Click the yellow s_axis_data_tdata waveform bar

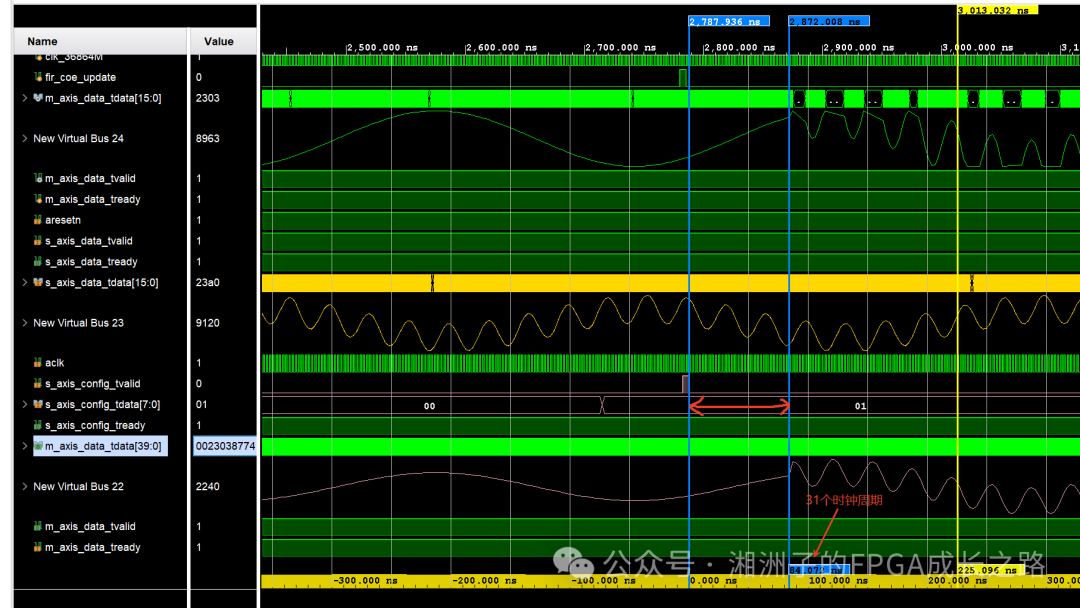point(671,283)
